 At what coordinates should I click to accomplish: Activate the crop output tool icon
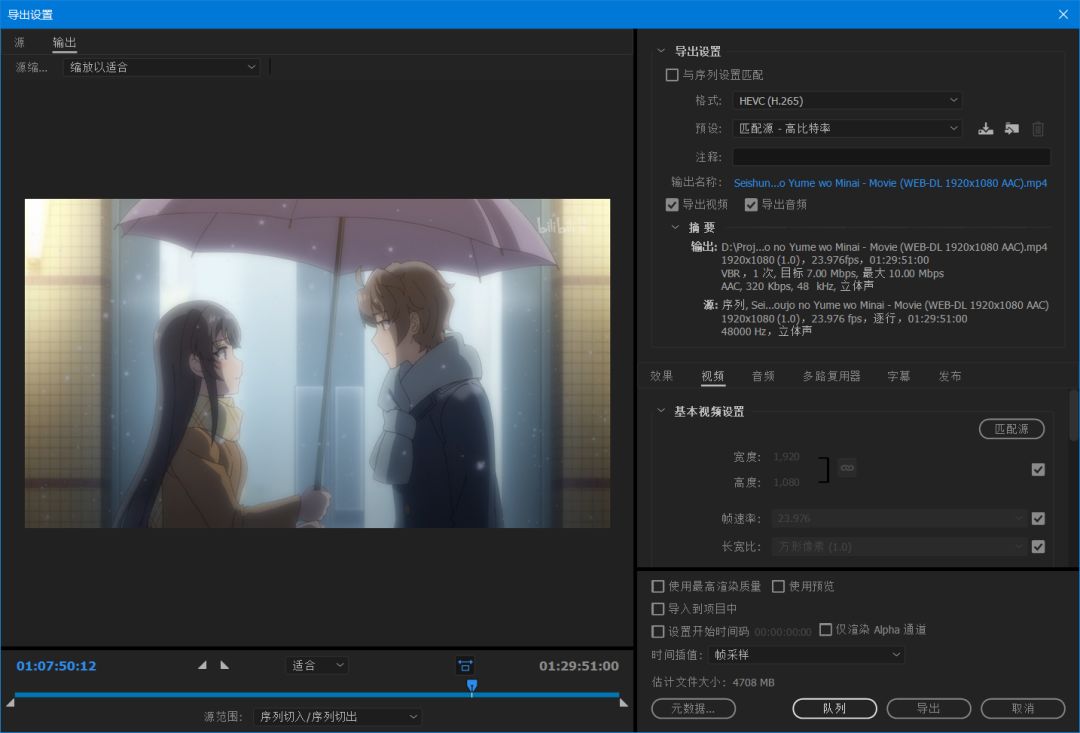(464, 664)
